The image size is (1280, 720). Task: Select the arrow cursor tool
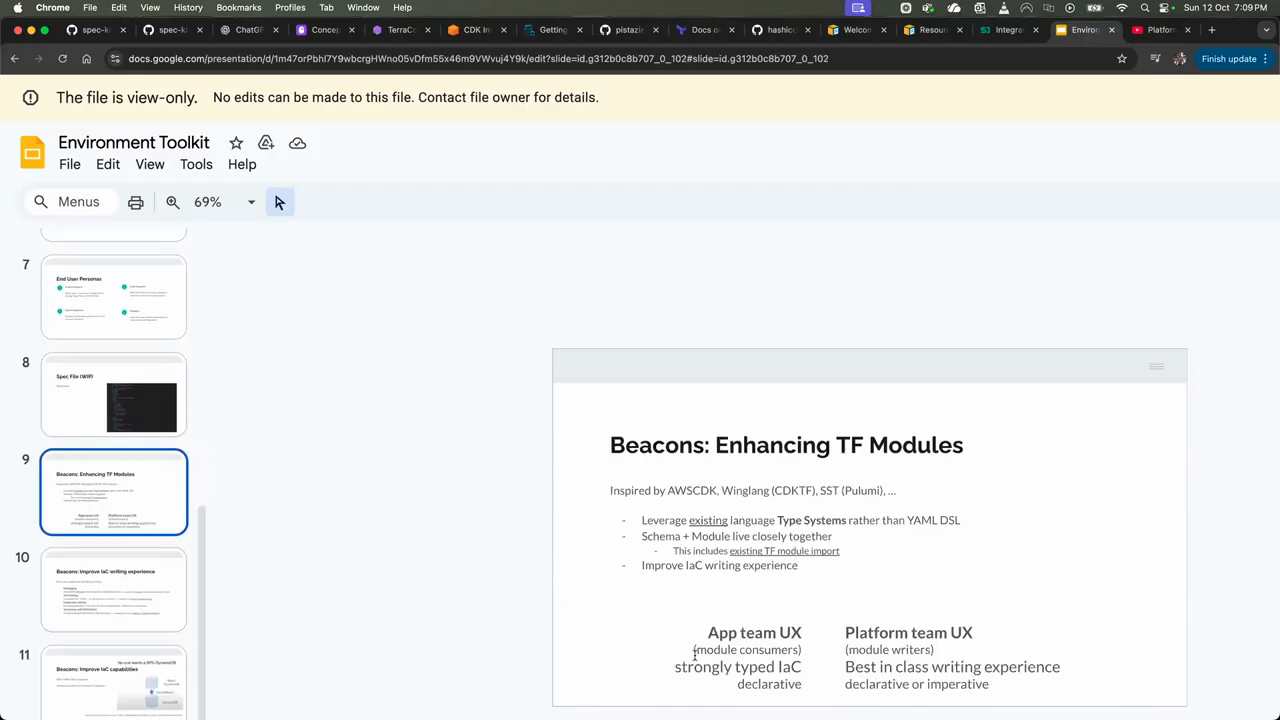[x=279, y=202]
